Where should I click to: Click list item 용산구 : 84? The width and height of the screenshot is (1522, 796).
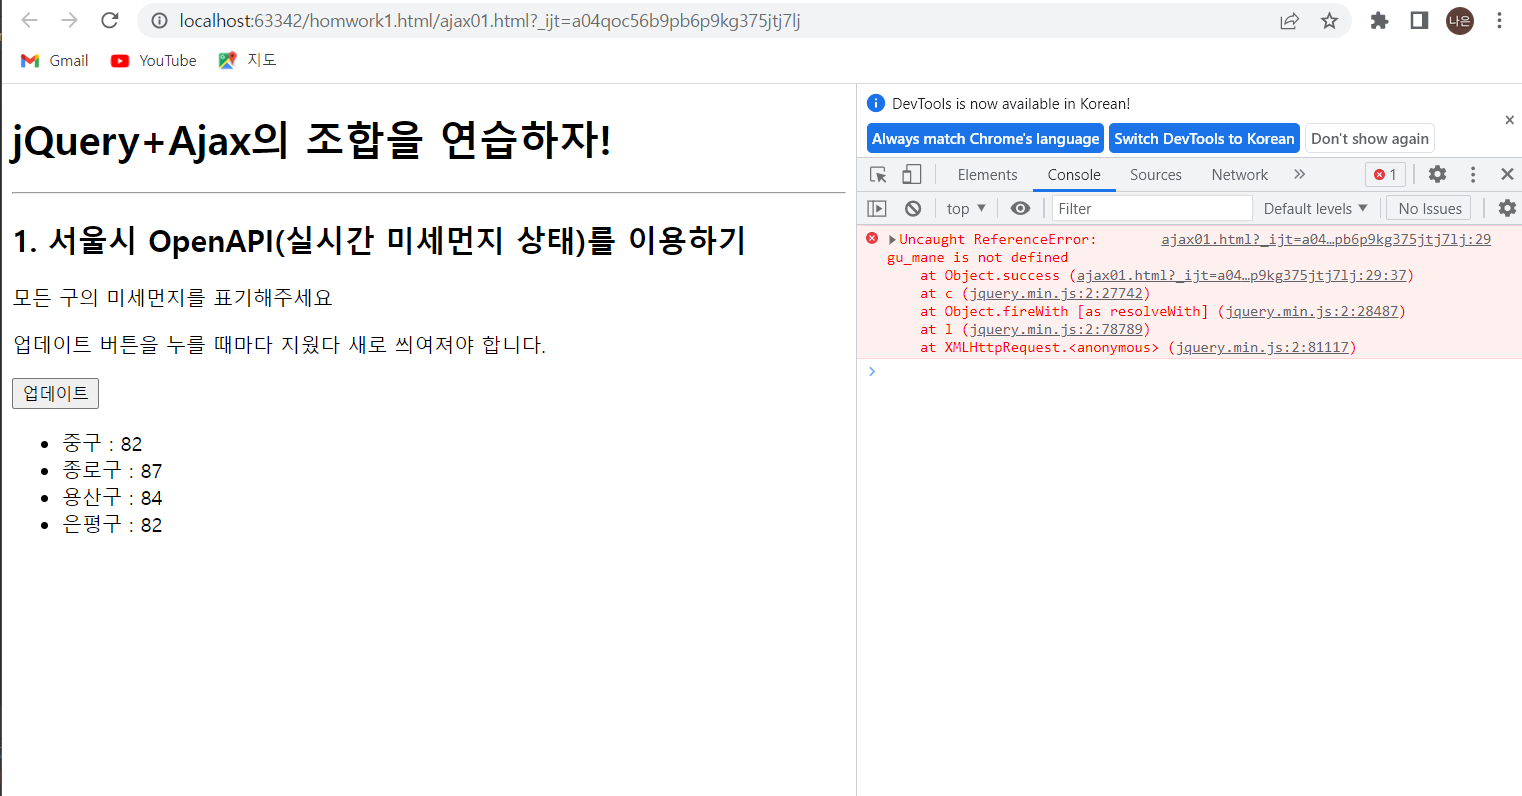tap(112, 497)
